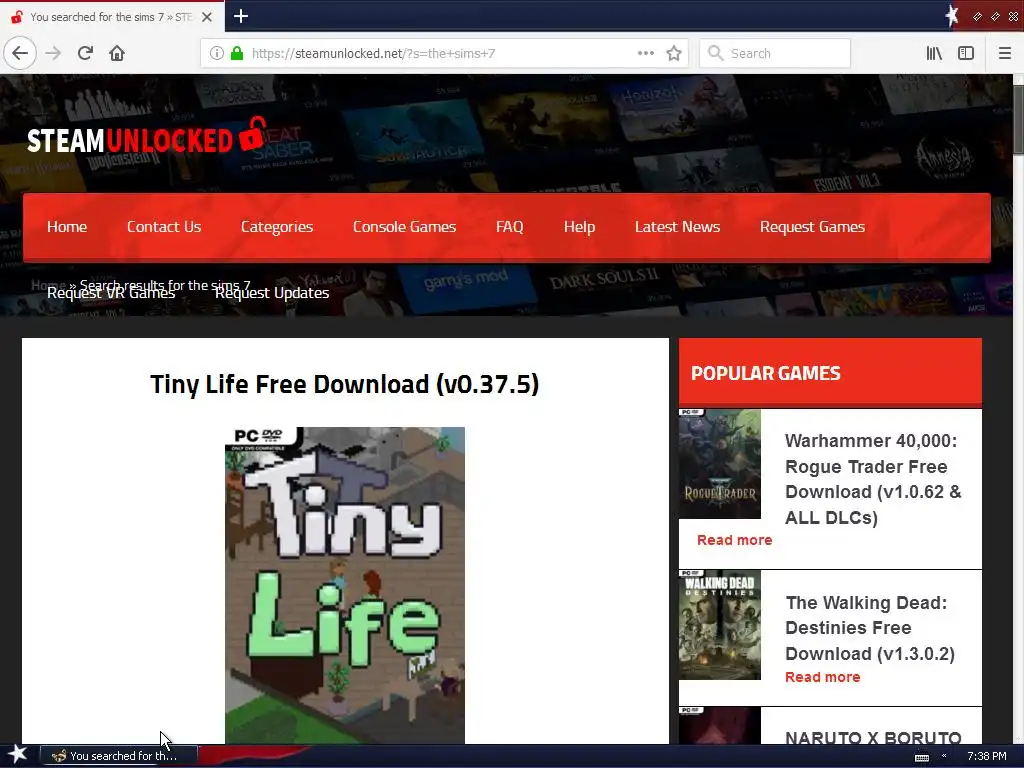
Task: Open Warhammer 40,000: Rogue Trader title link
Action: click(872, 479)
